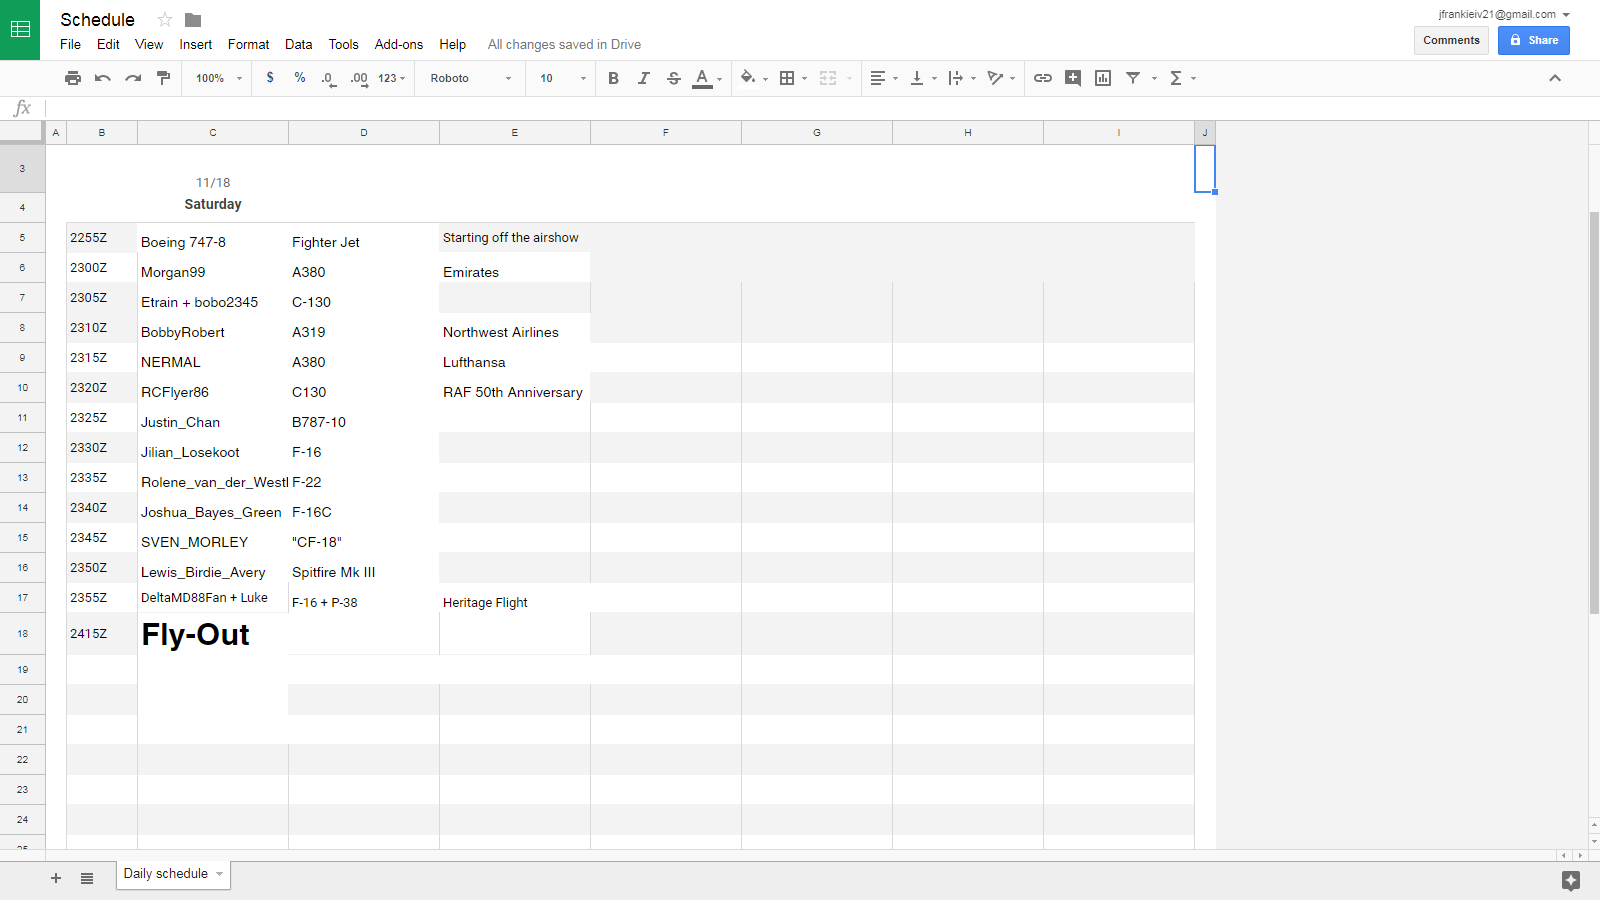The height and width of the screenshot is (900, 1600).
Task: Redo the last action
Action: [x=133, y=78]
